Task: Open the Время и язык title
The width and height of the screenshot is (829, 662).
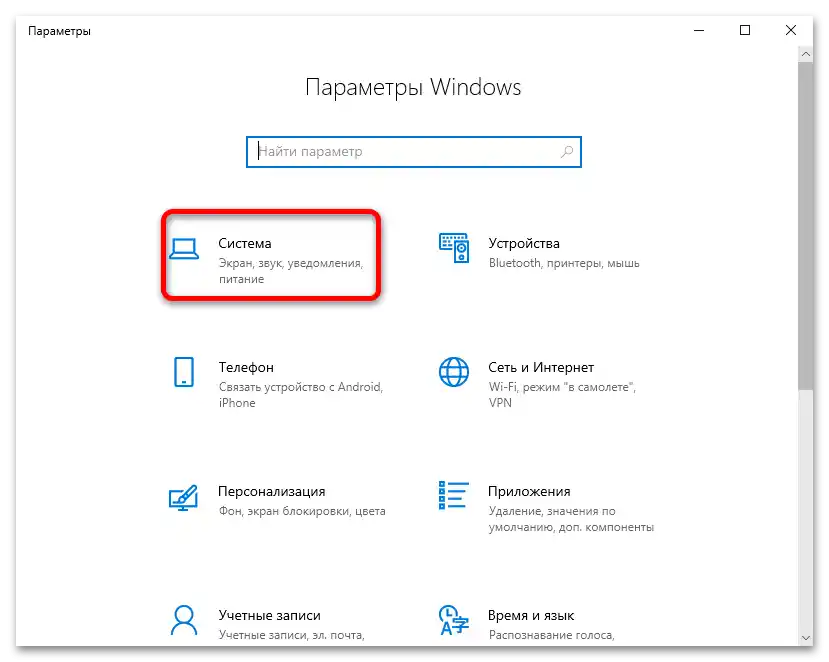Action: click(x=531, y=615)
